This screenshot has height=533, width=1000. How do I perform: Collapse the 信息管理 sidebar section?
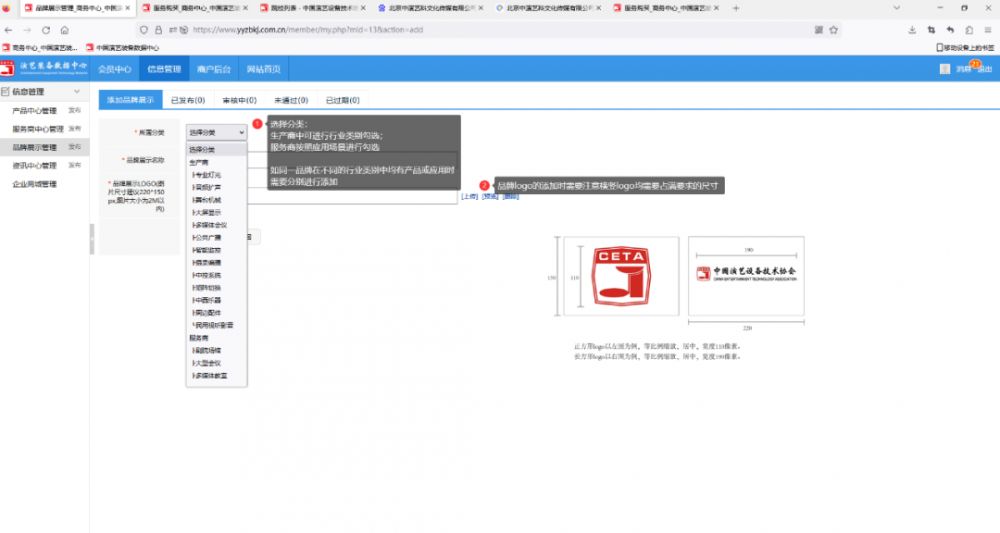(77, 92)
